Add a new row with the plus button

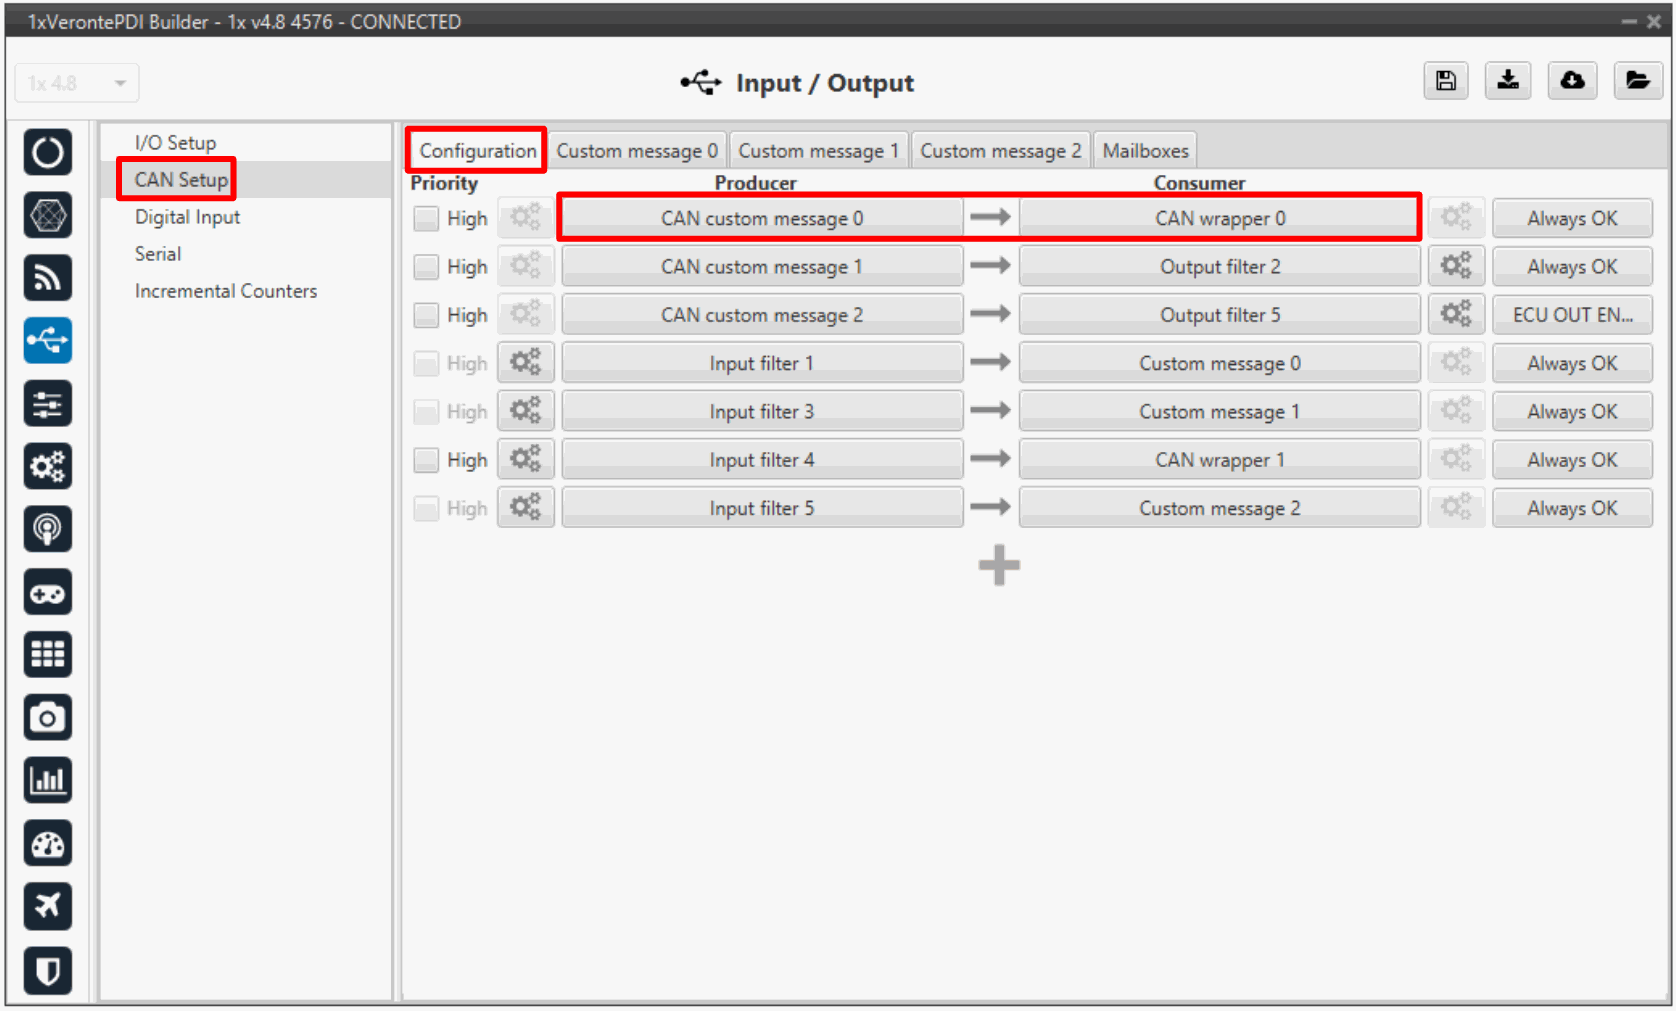(x=998, y=566)
